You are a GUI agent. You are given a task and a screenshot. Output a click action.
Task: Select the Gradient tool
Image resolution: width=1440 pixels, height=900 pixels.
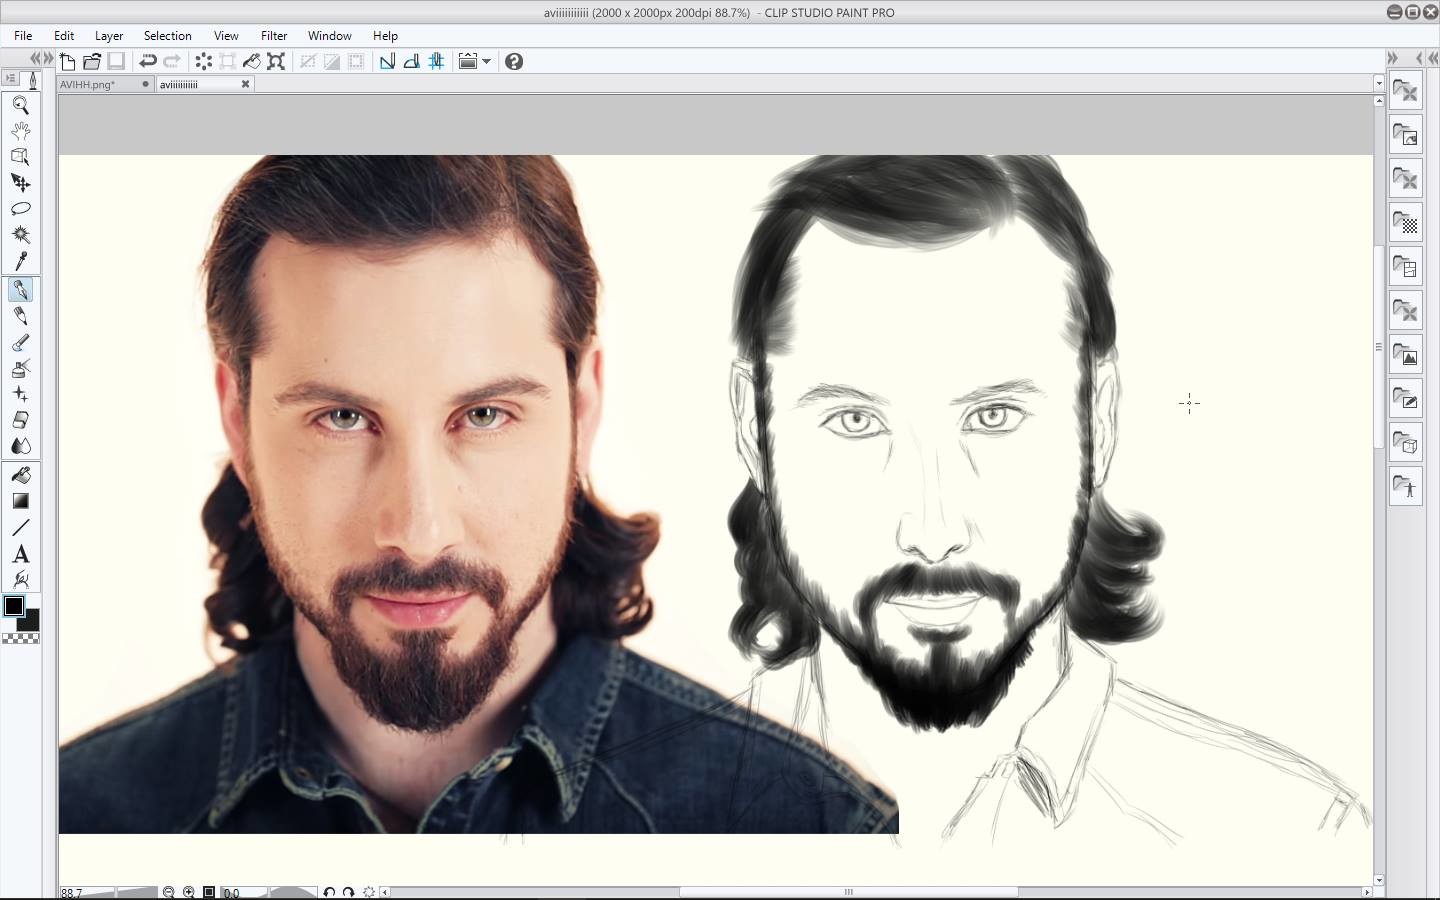point(20,501)
